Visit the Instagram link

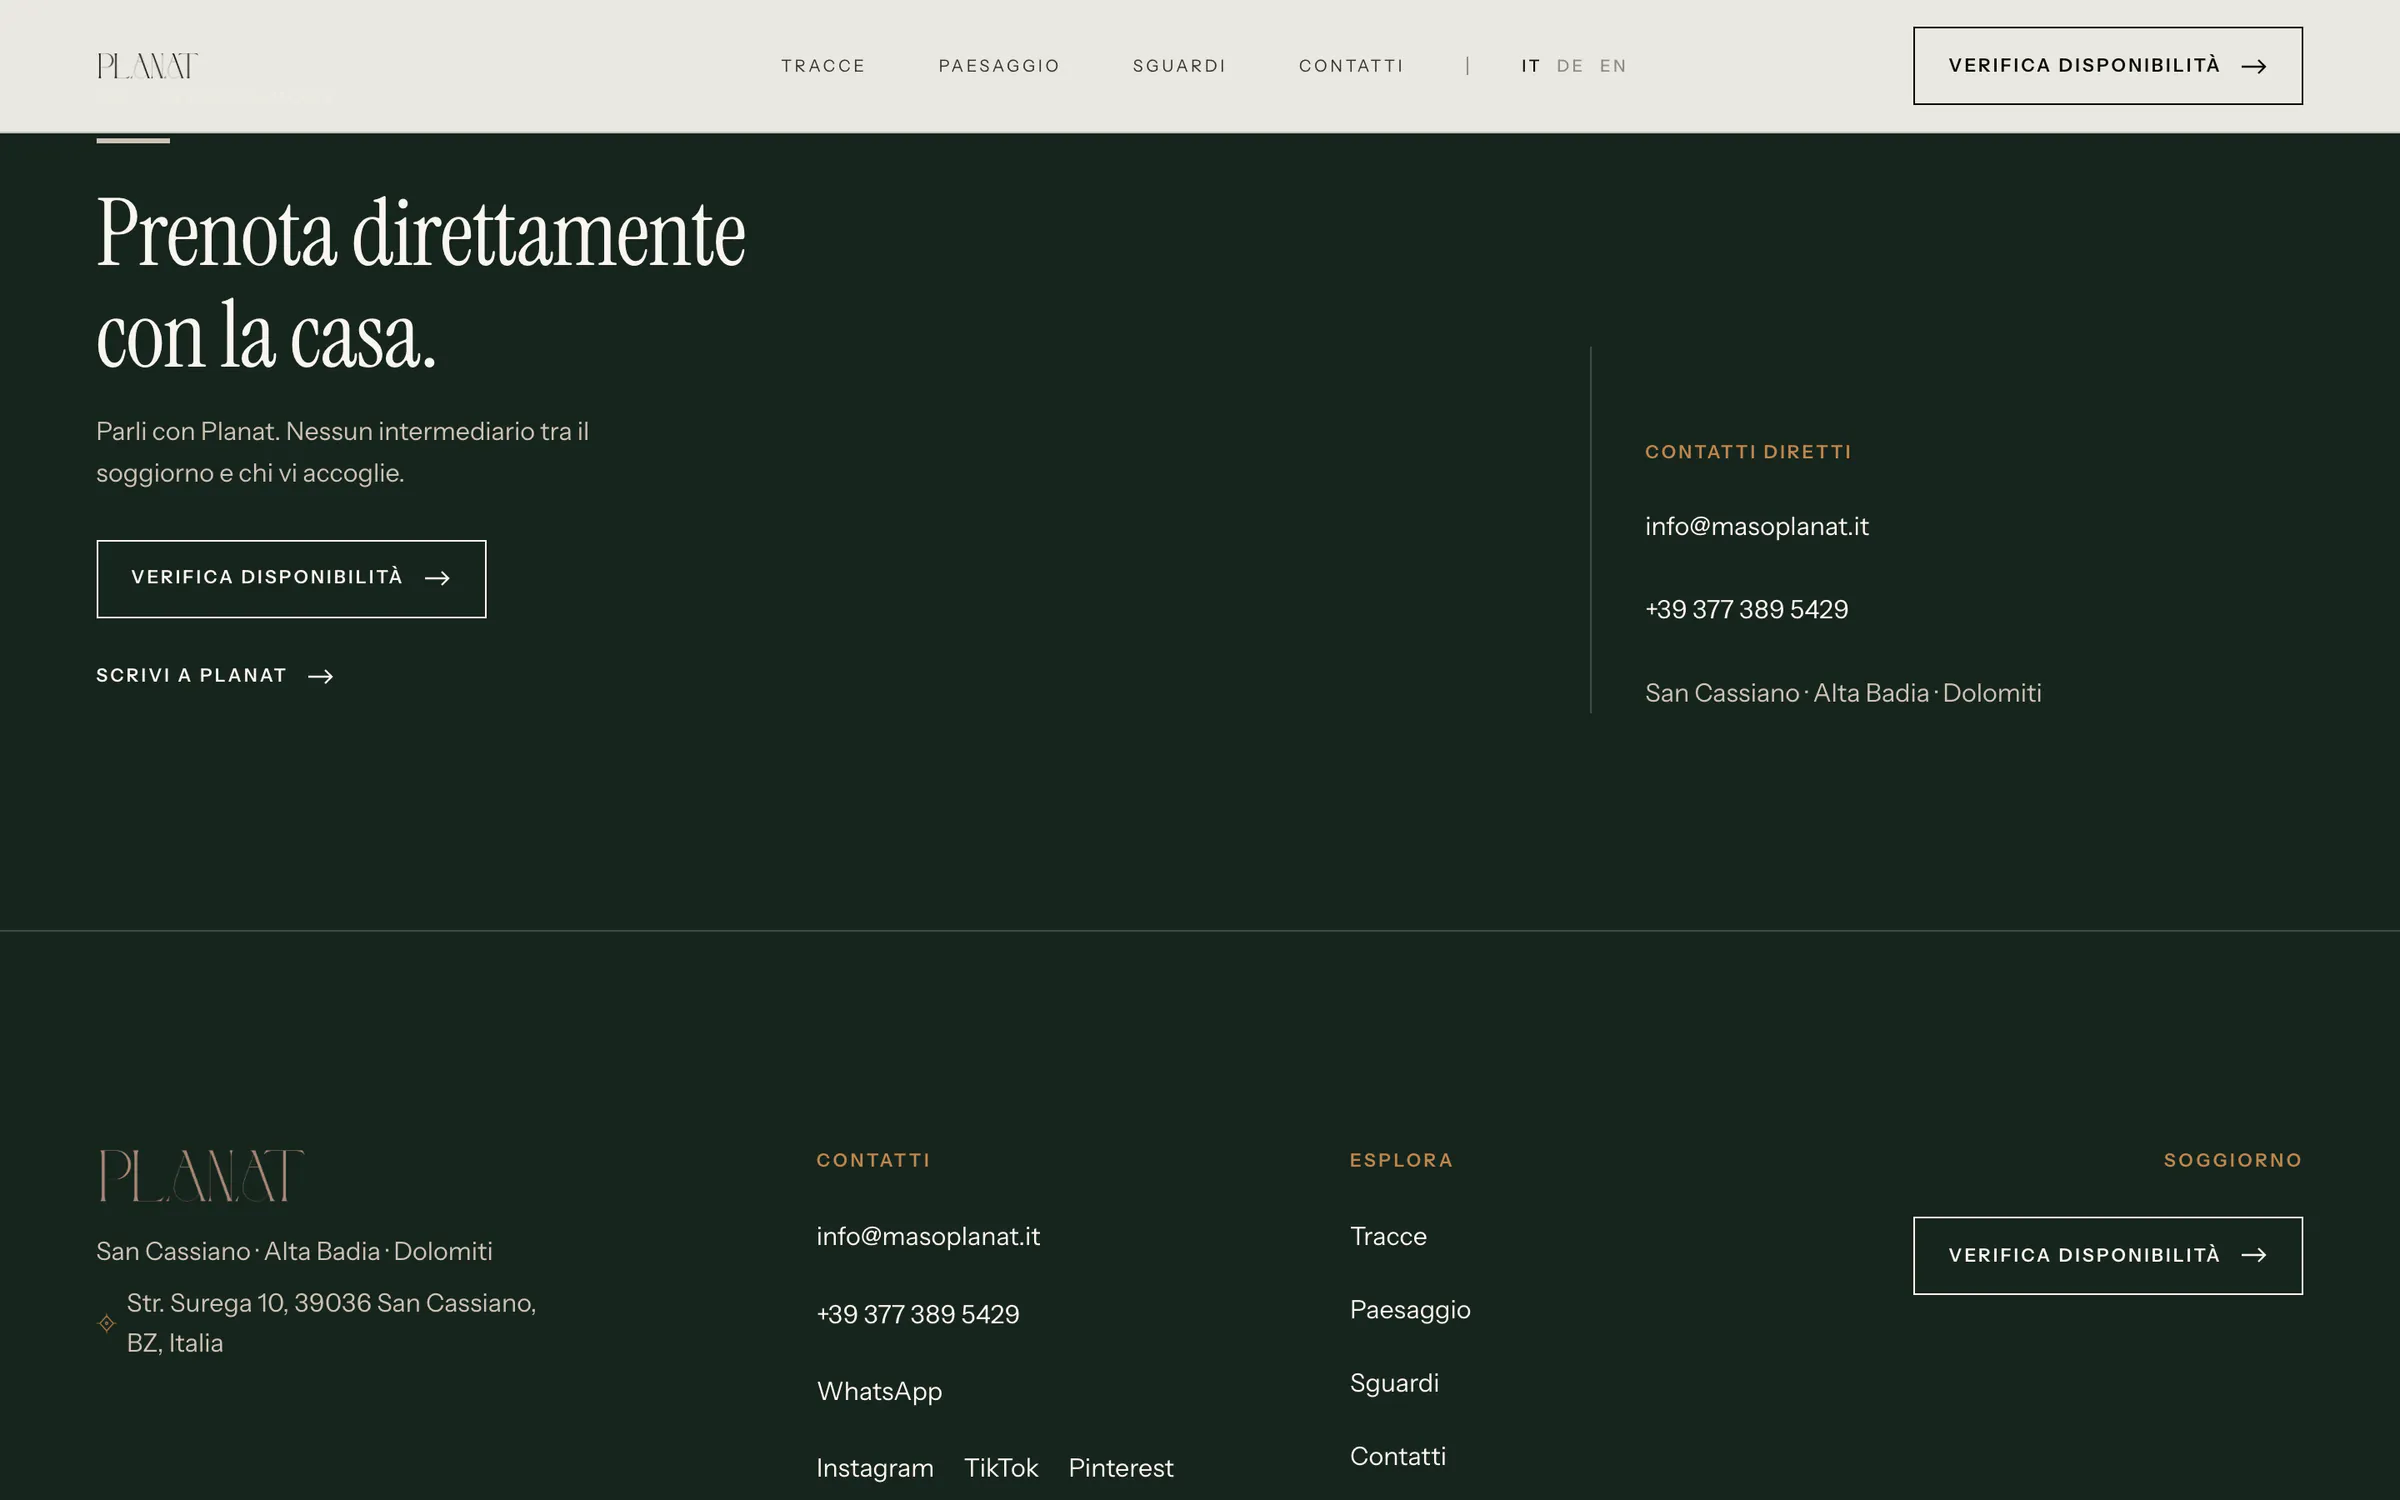(x=875, y=1468)
